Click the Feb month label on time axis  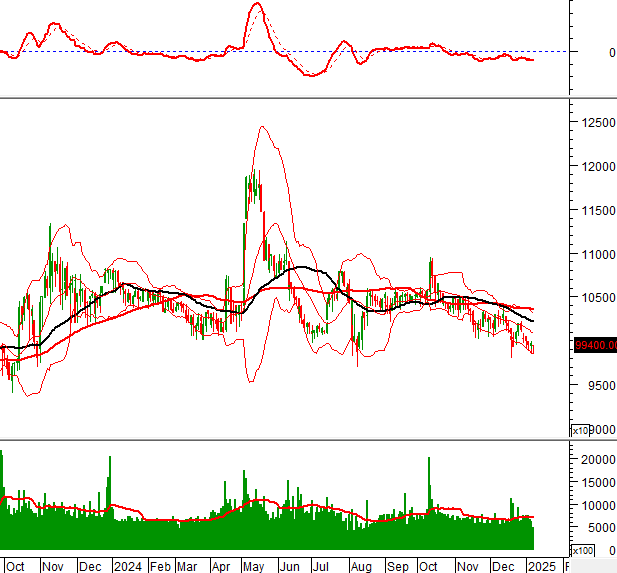[160, 566]
